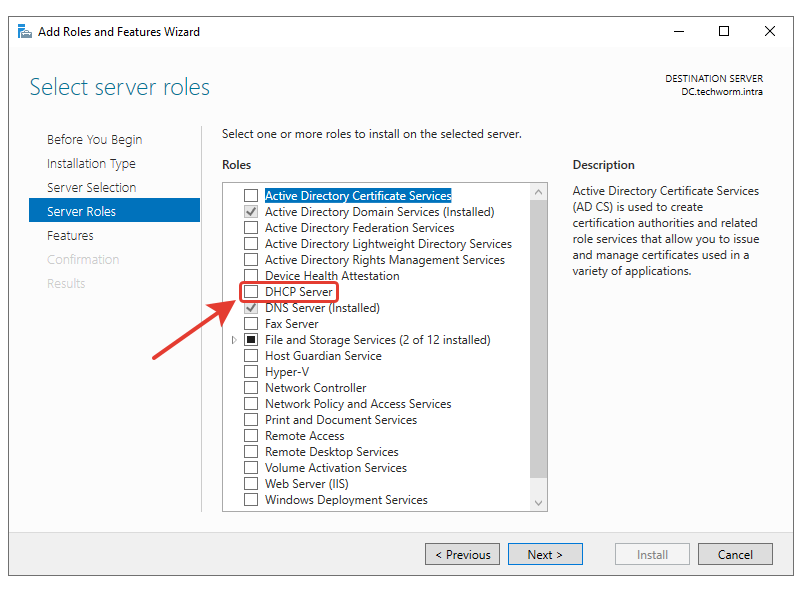The width and height of the screenshot is (807, 593).
Task: Check the DHCP Server role checkbox
Action: pyautogui.click(x=251, y=292)
